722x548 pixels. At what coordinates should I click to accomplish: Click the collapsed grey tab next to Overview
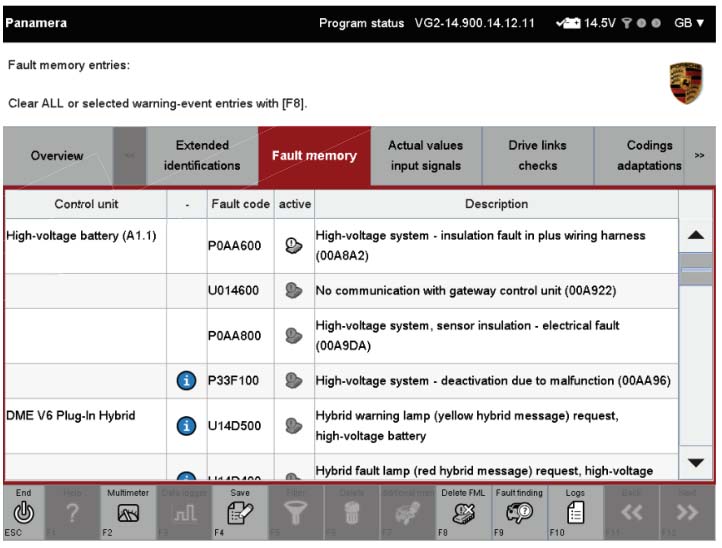[x=130, y=155]
